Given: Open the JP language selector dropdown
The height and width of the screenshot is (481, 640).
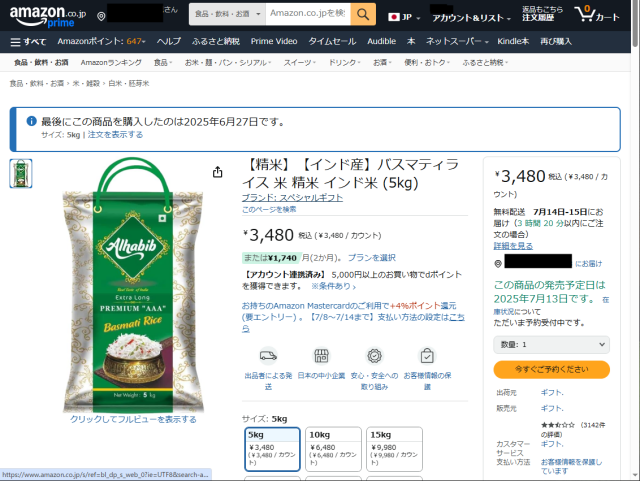Looking at the screenshot, I should pos(404,17).
